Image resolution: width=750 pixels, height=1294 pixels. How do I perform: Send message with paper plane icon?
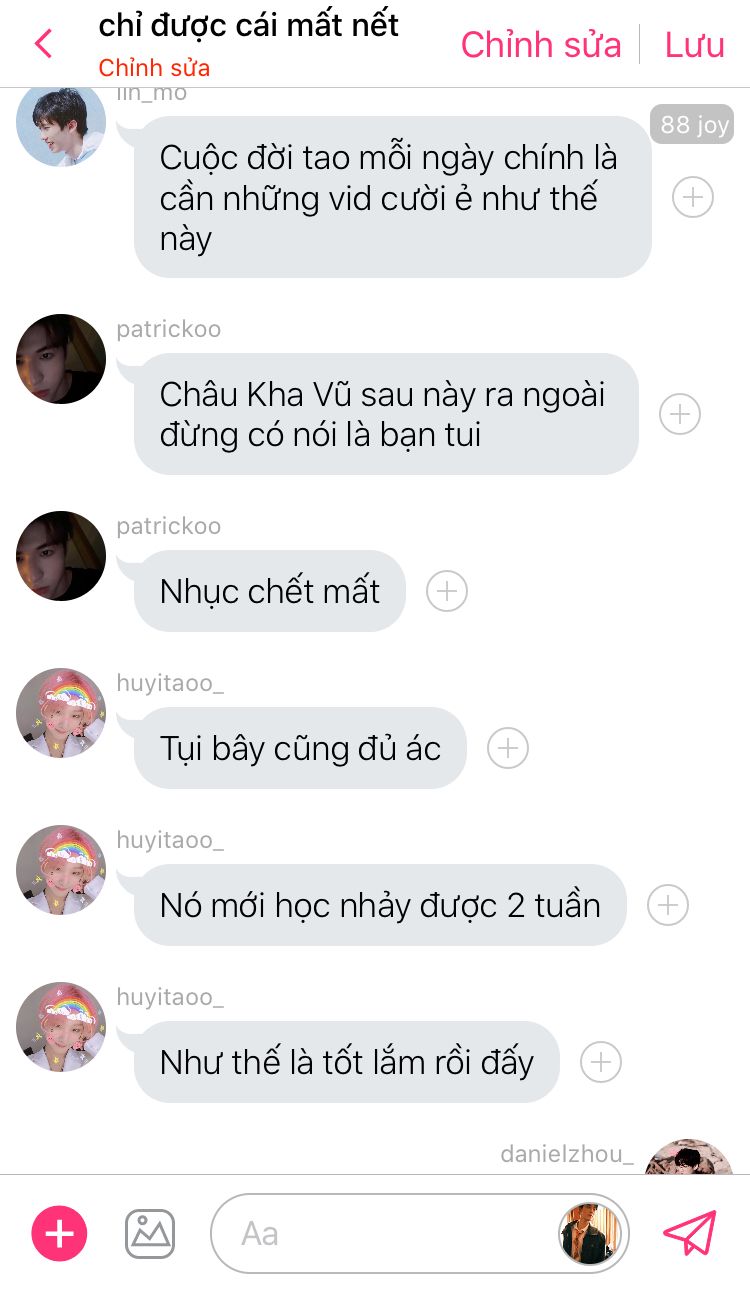[690, 1233]
